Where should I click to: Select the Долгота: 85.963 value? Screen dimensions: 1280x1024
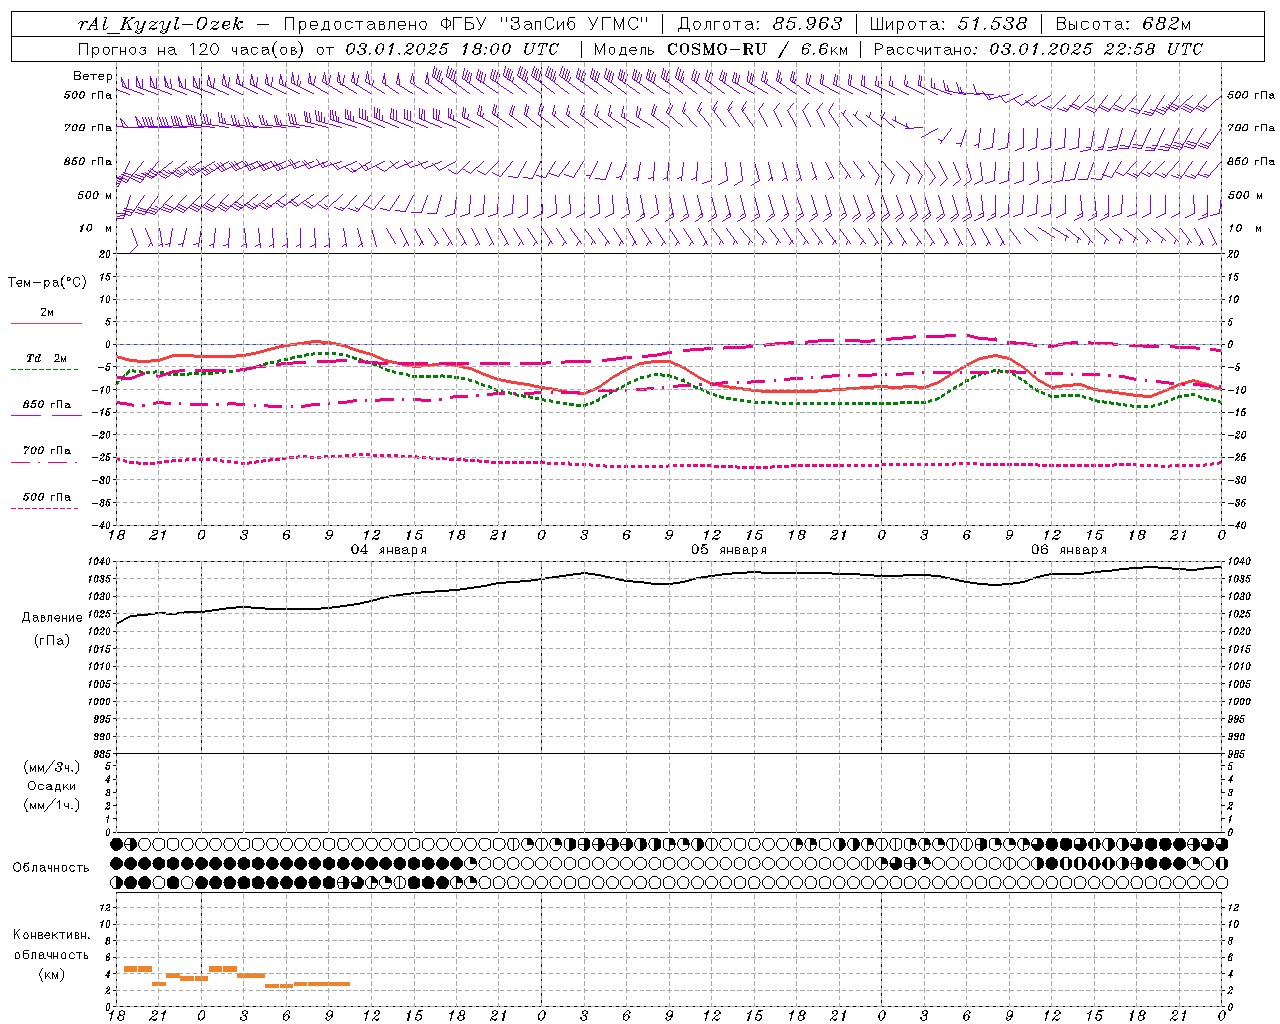click(760, 25)
